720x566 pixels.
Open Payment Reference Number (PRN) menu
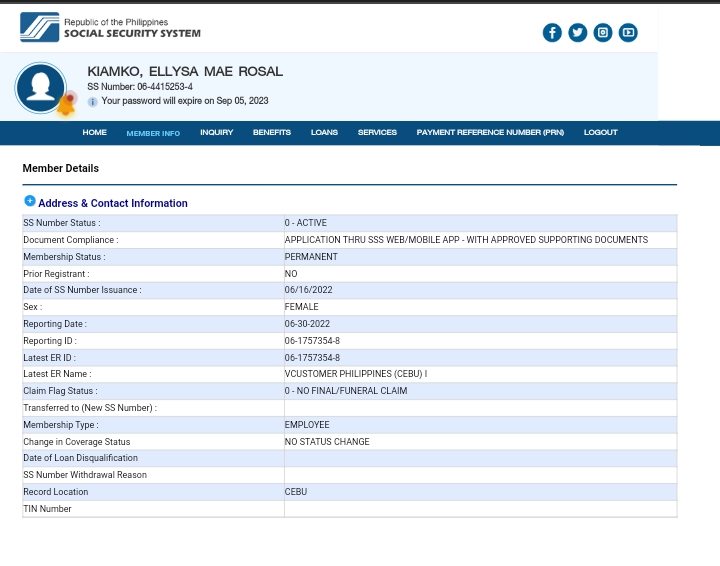point(490,133)
